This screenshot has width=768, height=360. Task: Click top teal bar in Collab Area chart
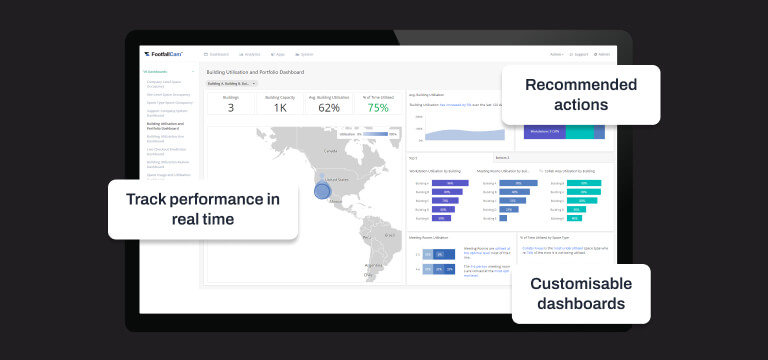click(x=584, y=183)
